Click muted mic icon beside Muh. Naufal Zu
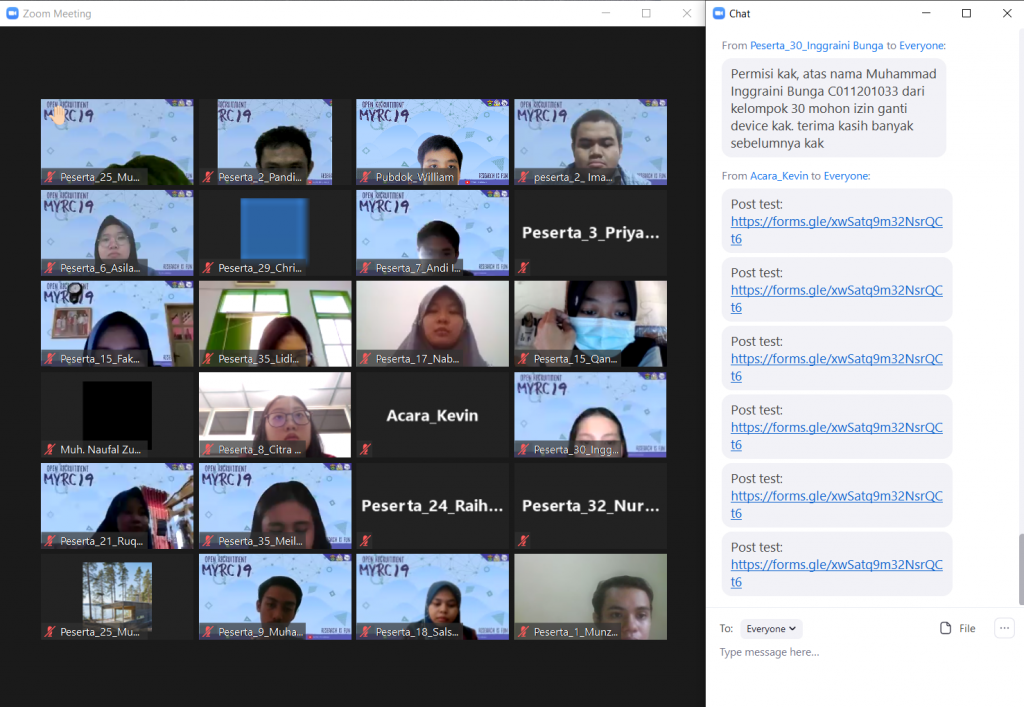The height and width of the screenshot is (707, 1024). (x=50, y=449)
